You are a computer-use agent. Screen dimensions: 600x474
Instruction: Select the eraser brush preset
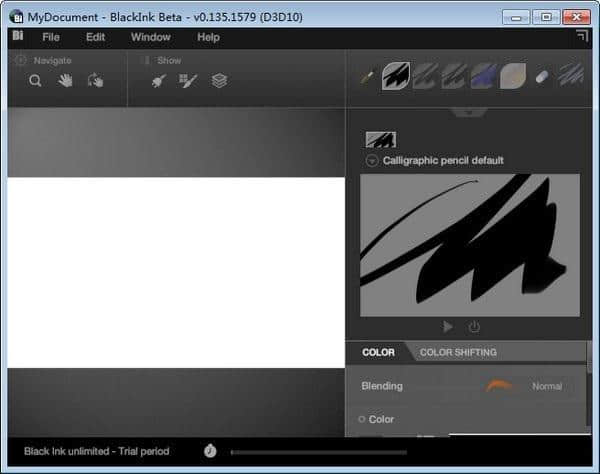[x=543, y=77]
